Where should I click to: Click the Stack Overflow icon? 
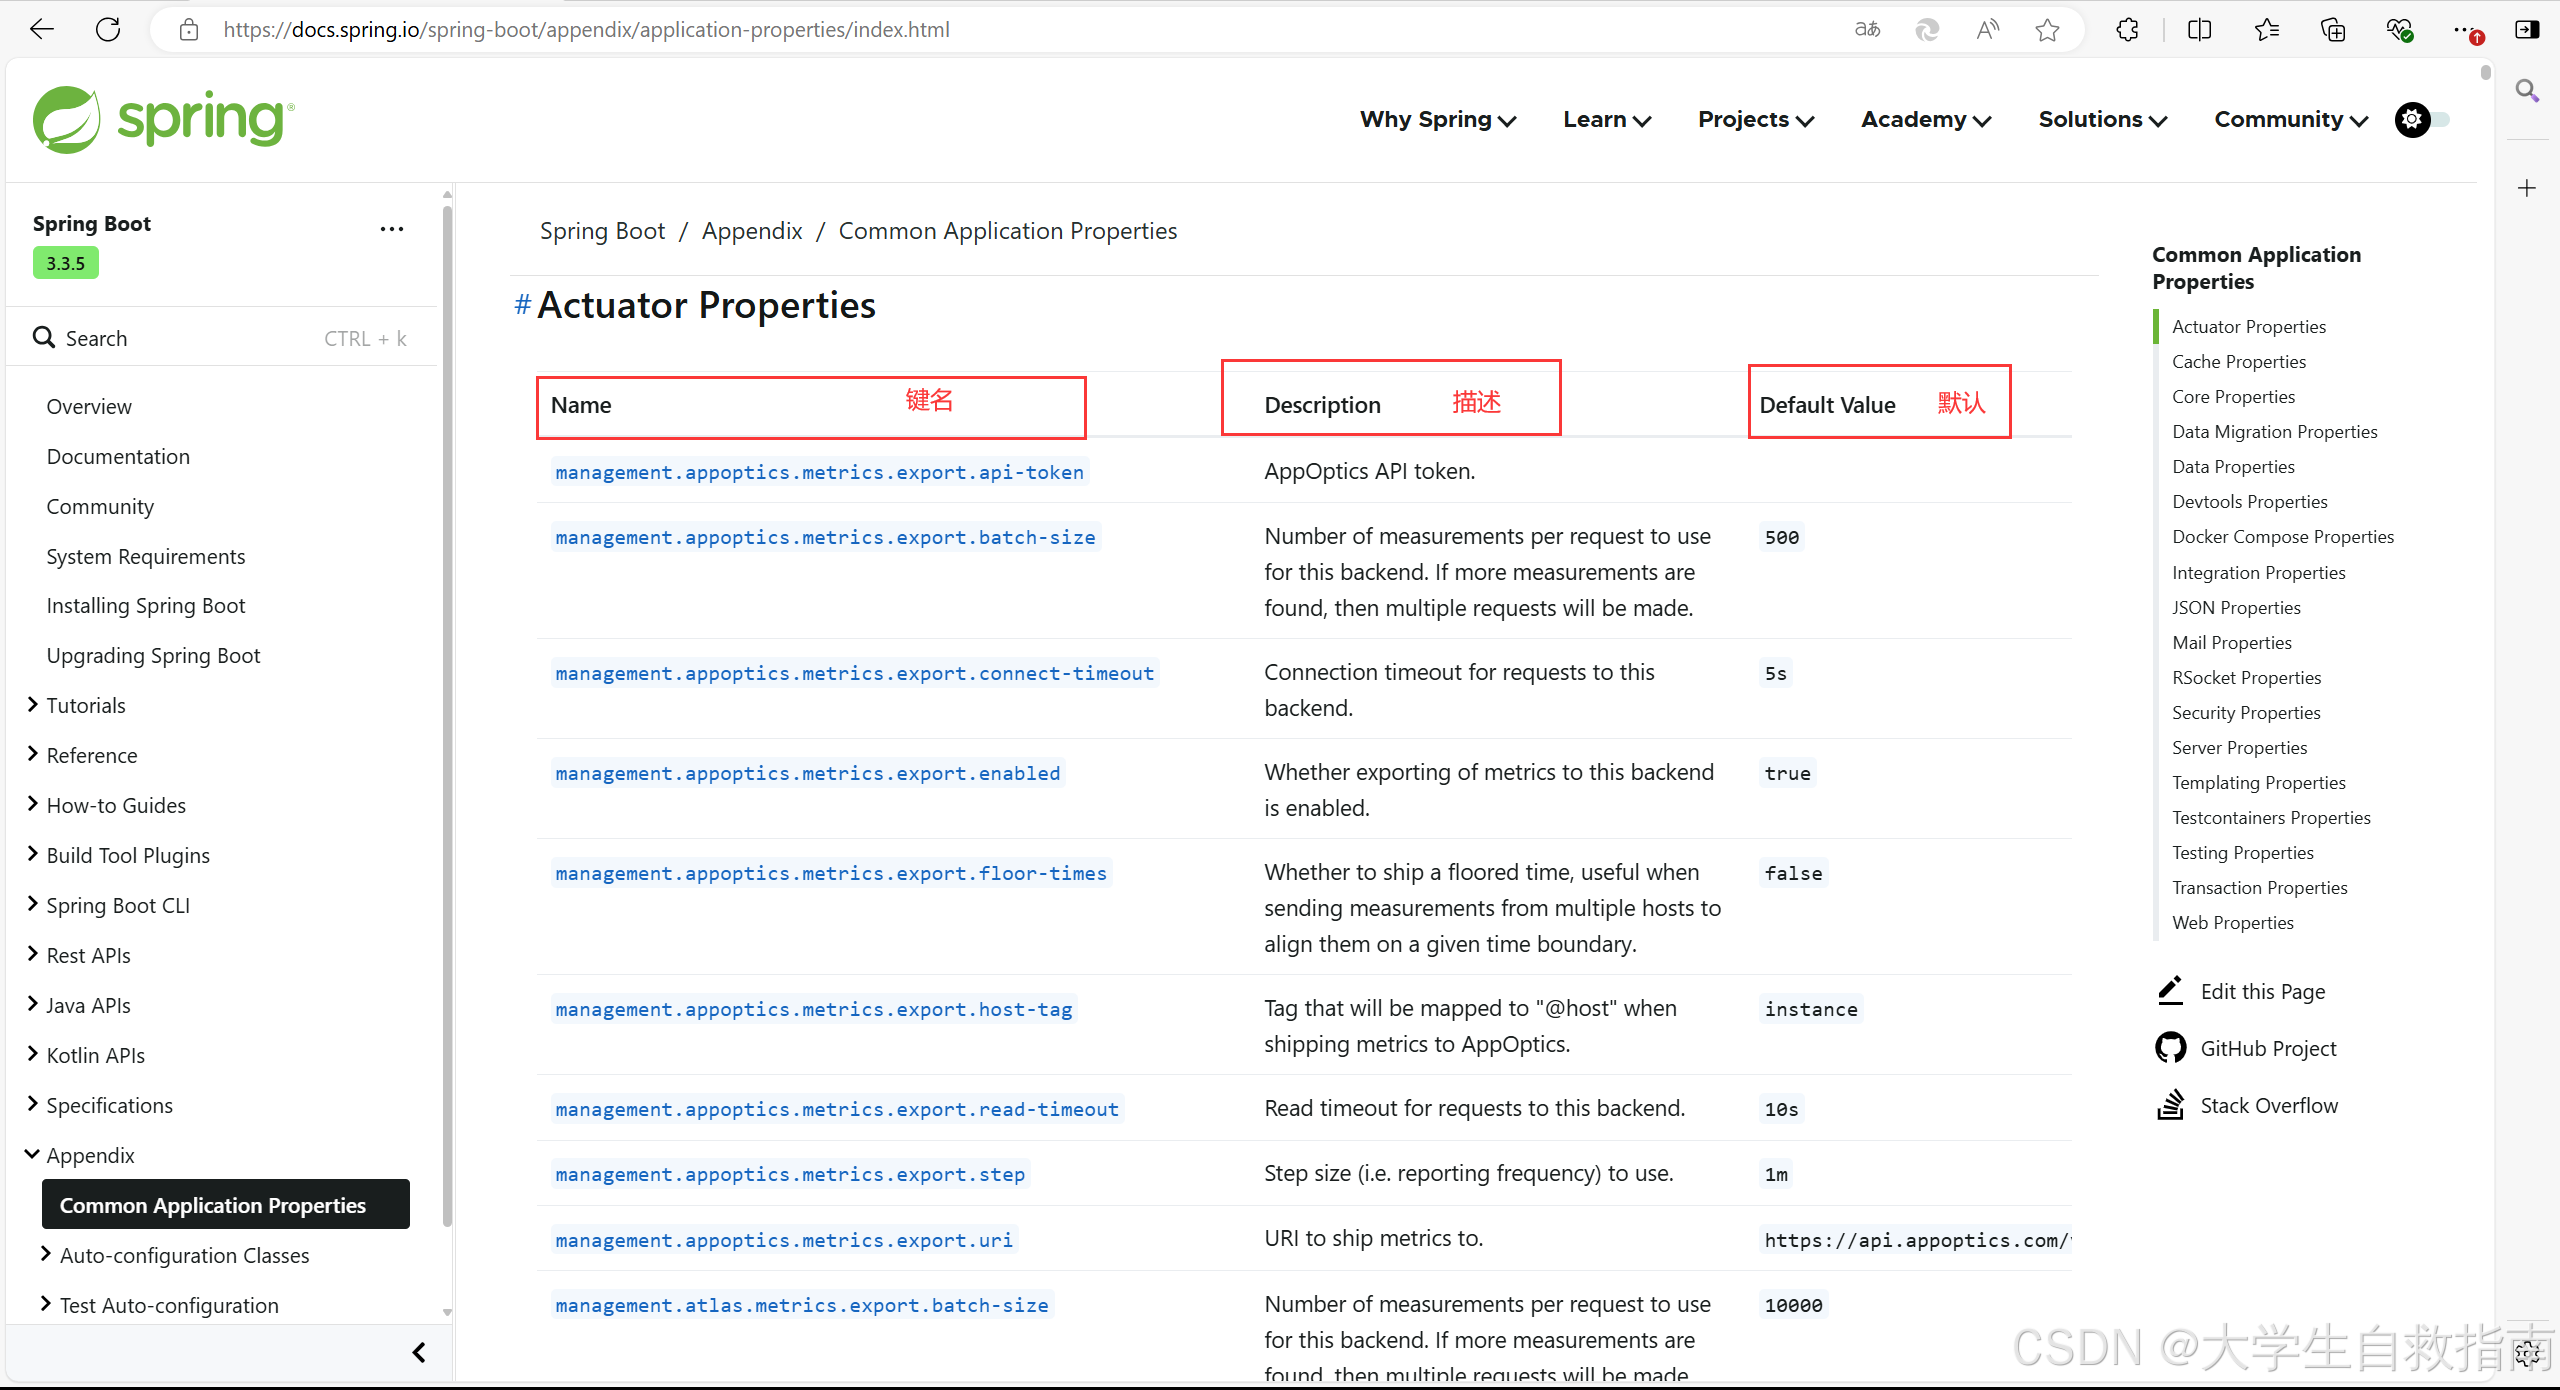pos(2170,1105)
